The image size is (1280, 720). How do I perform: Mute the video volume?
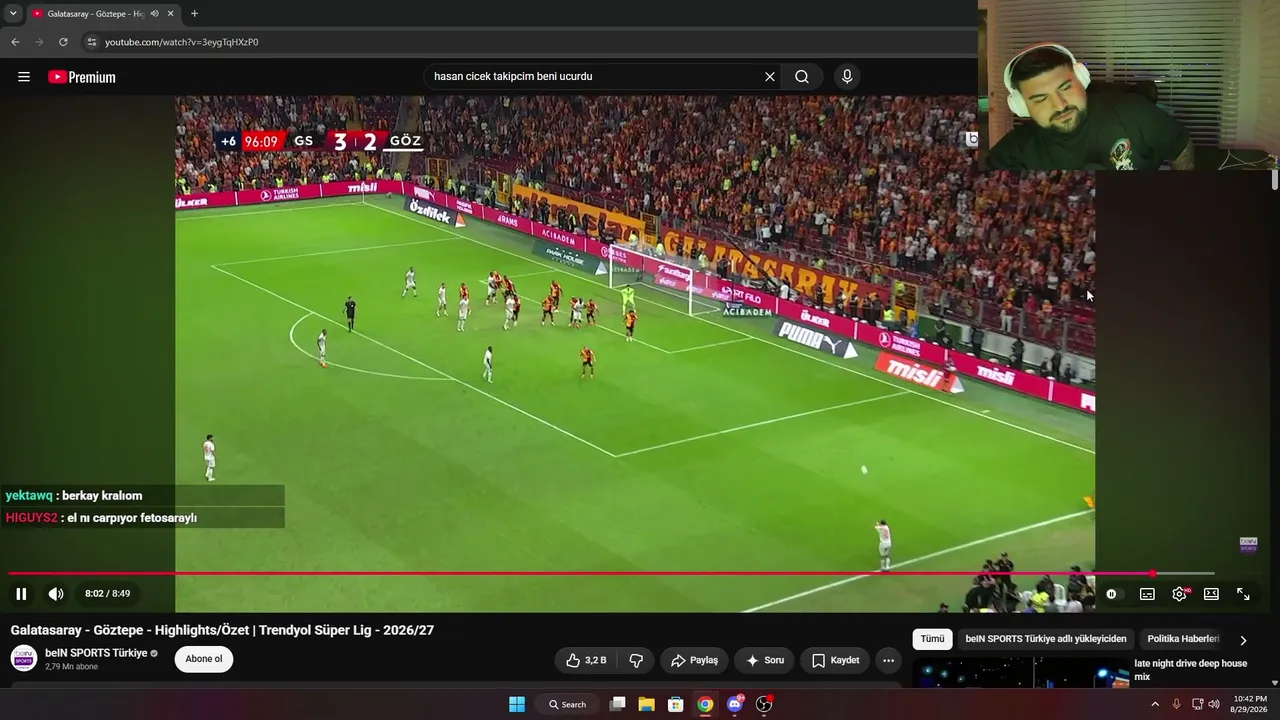pos(56,594)
